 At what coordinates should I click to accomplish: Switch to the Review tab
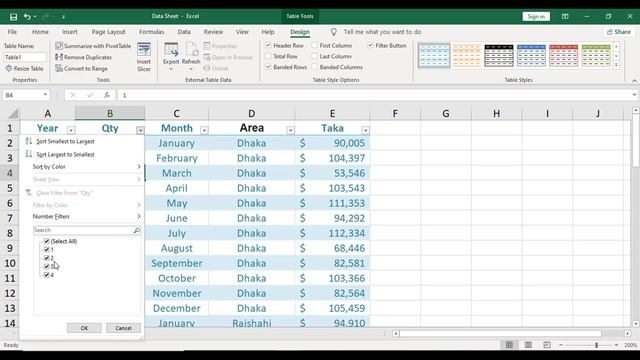tap(213, 32)
